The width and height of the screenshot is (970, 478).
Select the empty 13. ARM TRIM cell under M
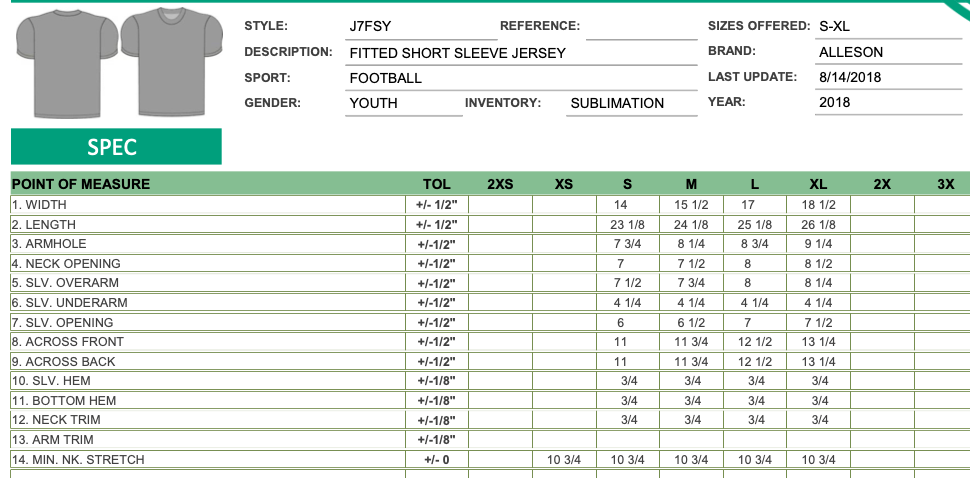(691, 440)
